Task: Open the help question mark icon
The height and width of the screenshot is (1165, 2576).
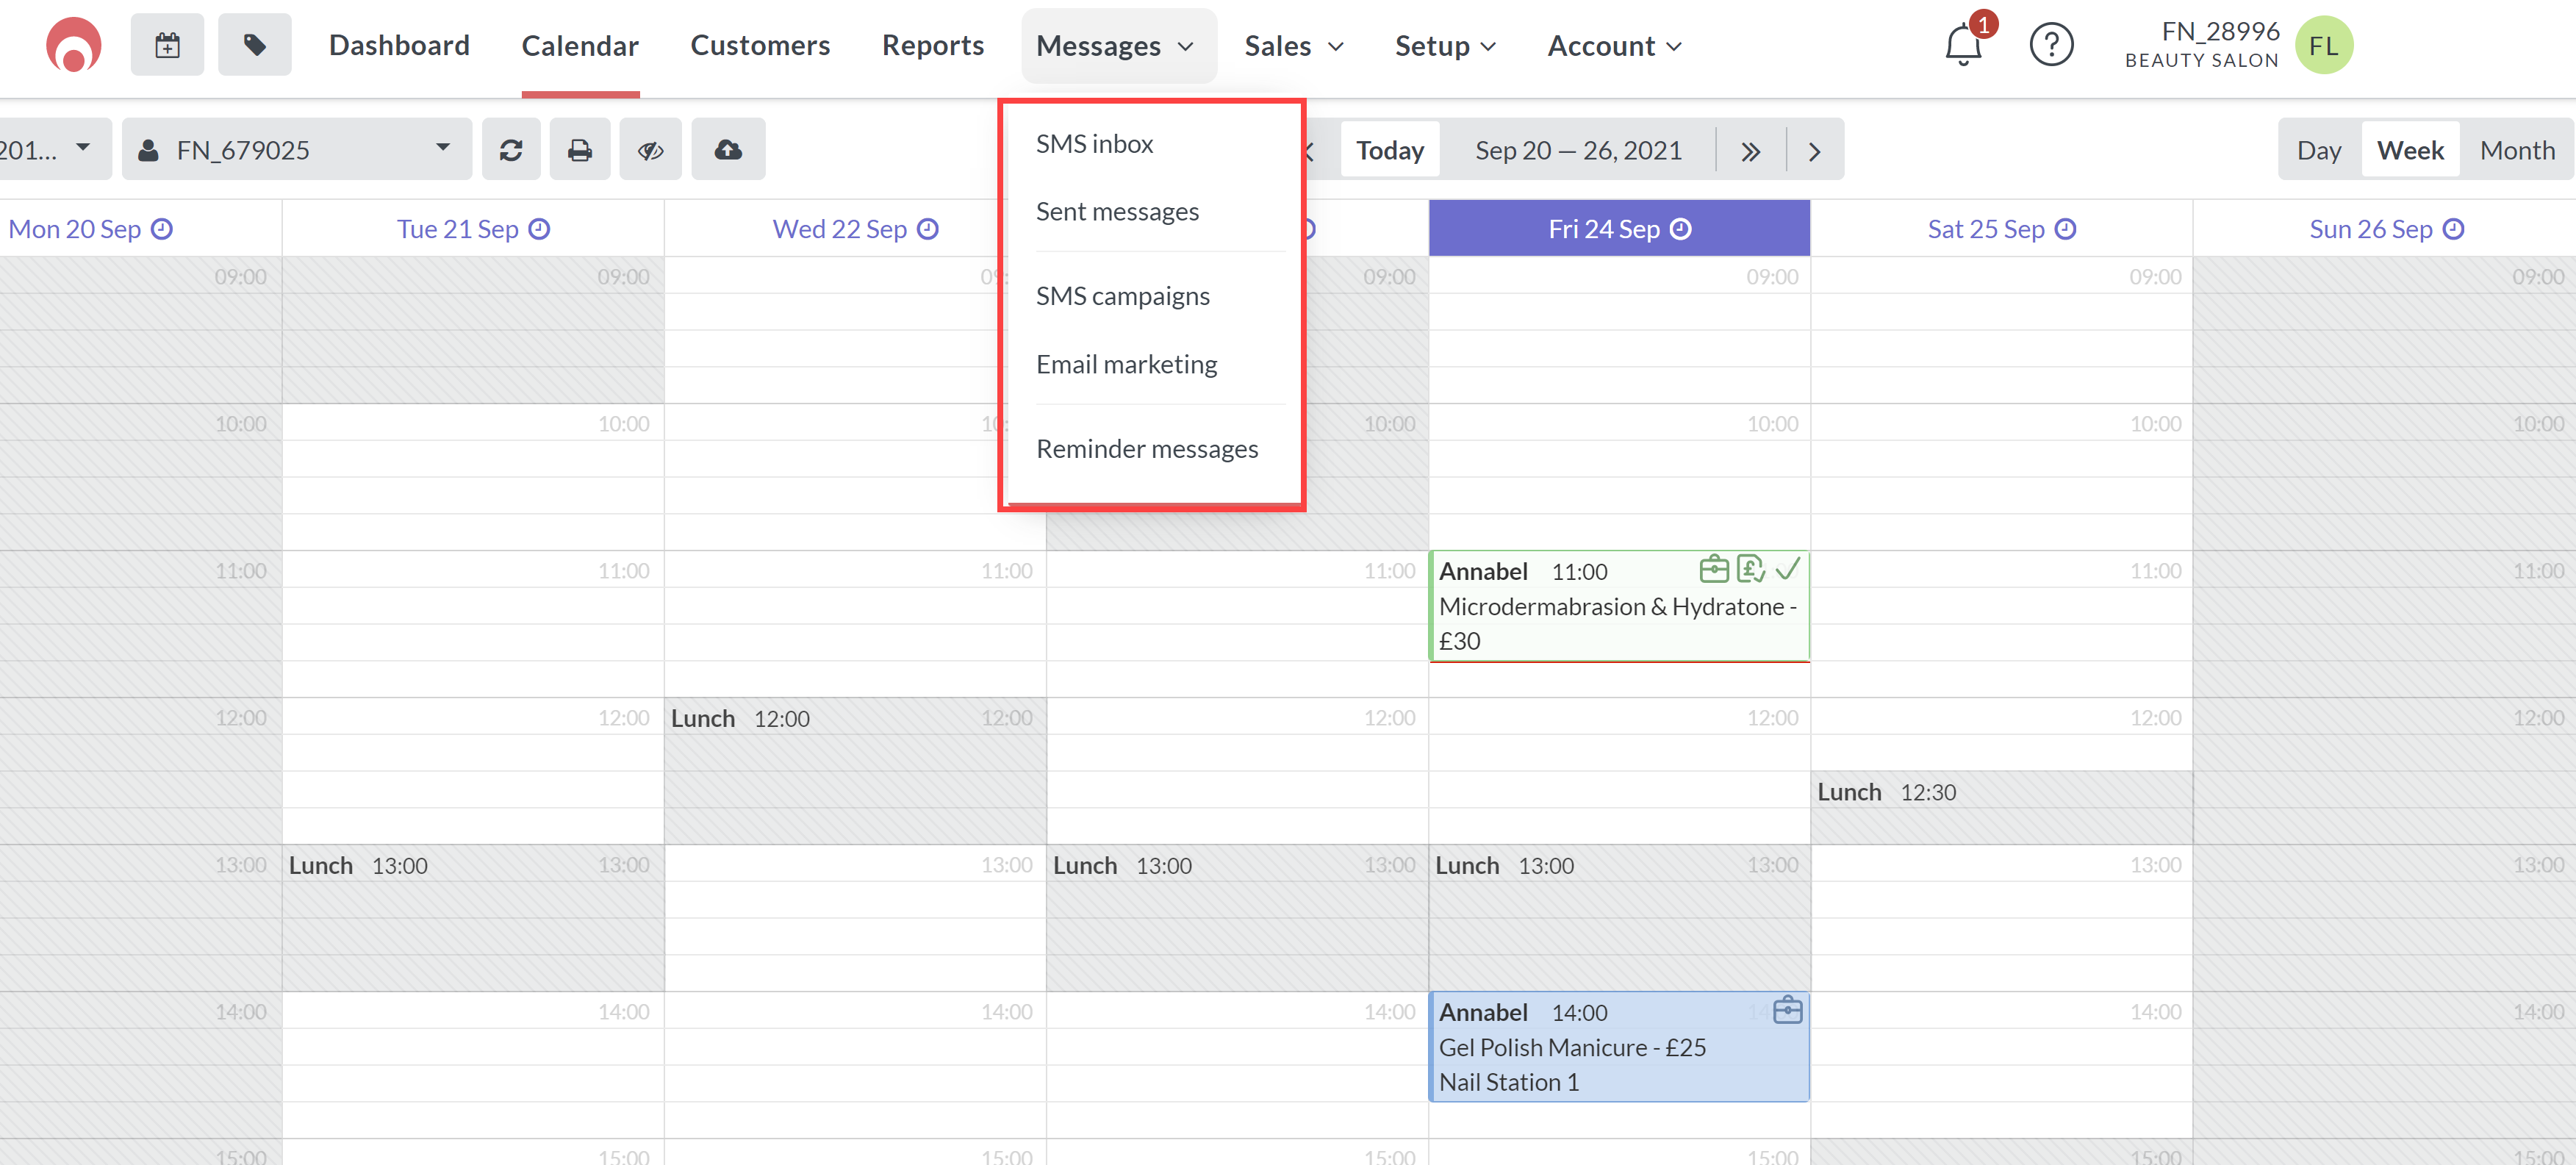Action: (2051, 45)
